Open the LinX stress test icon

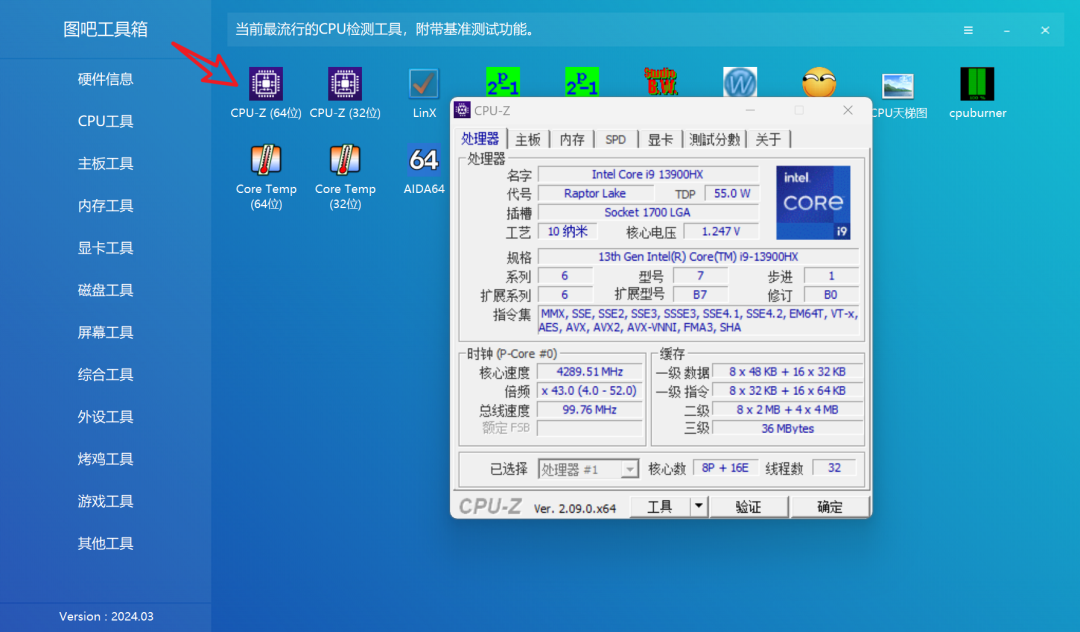coord(424,93)
